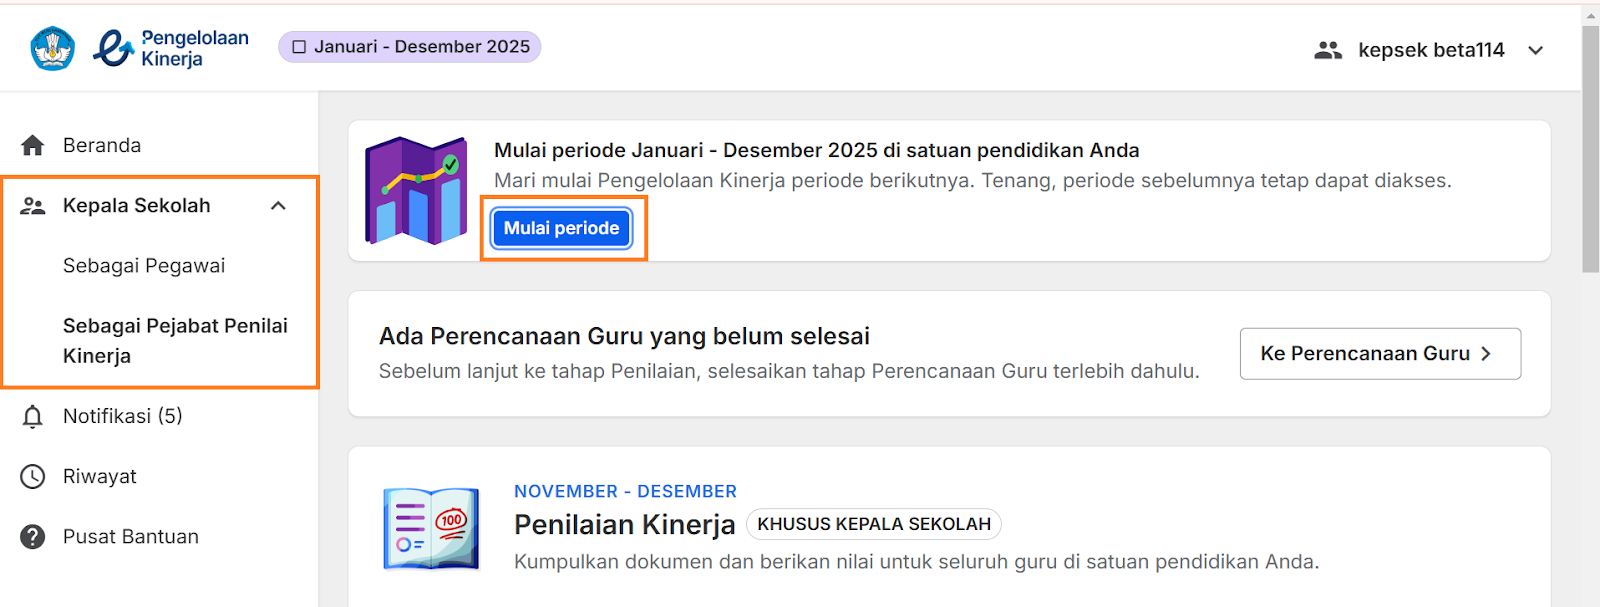Click the Kepala Sekolah people icon
1600x607 pixels.
[33, 206]
